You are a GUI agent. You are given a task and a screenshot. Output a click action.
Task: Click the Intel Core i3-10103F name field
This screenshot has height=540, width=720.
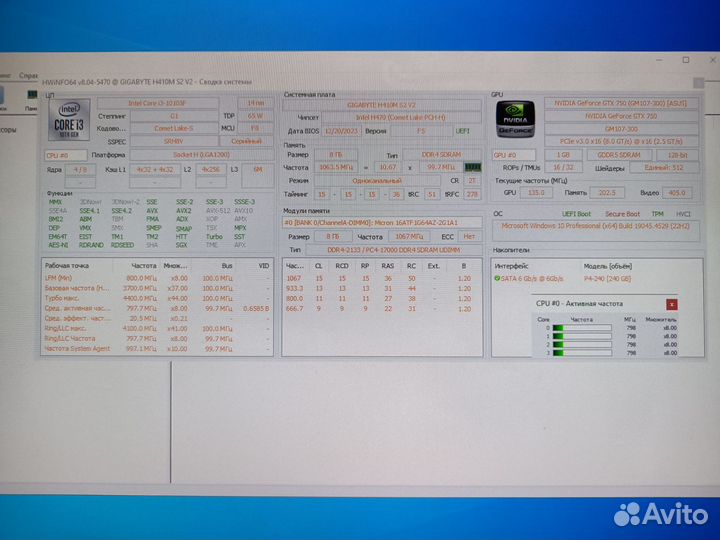(x=158, y=103)
